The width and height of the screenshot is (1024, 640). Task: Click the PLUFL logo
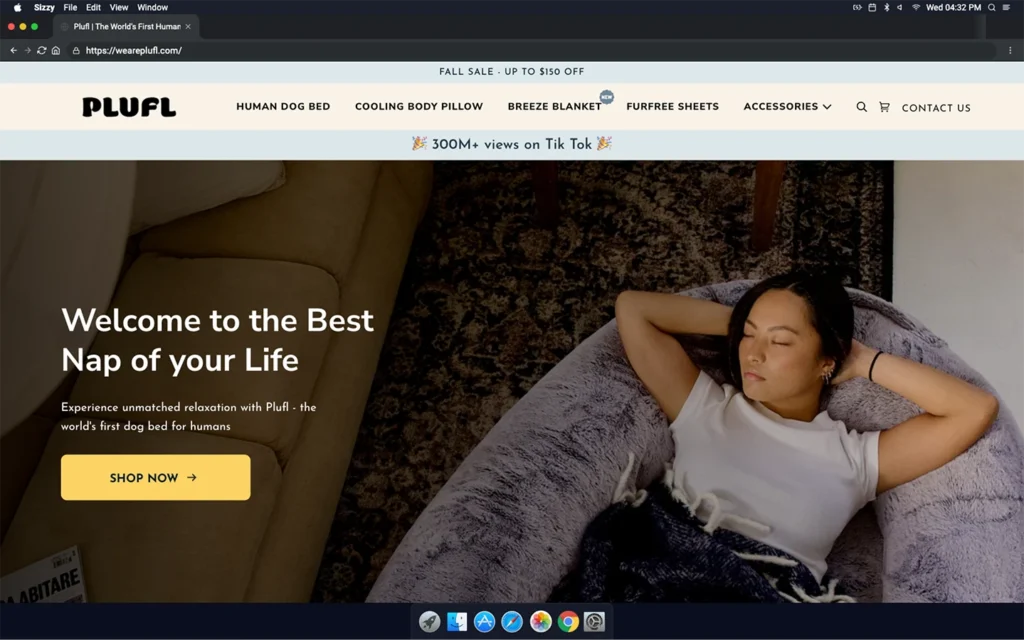pyautogui.click(x=129, y=107)
